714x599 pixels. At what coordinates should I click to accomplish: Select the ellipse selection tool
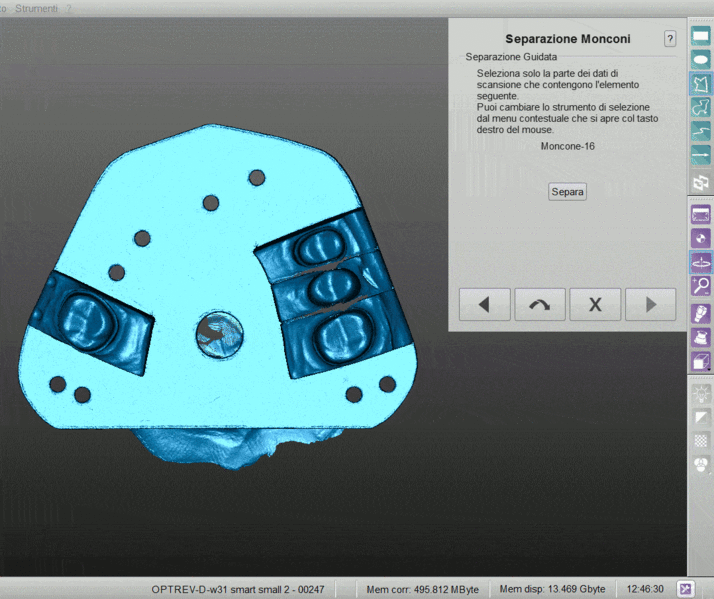tap(701, 60)
